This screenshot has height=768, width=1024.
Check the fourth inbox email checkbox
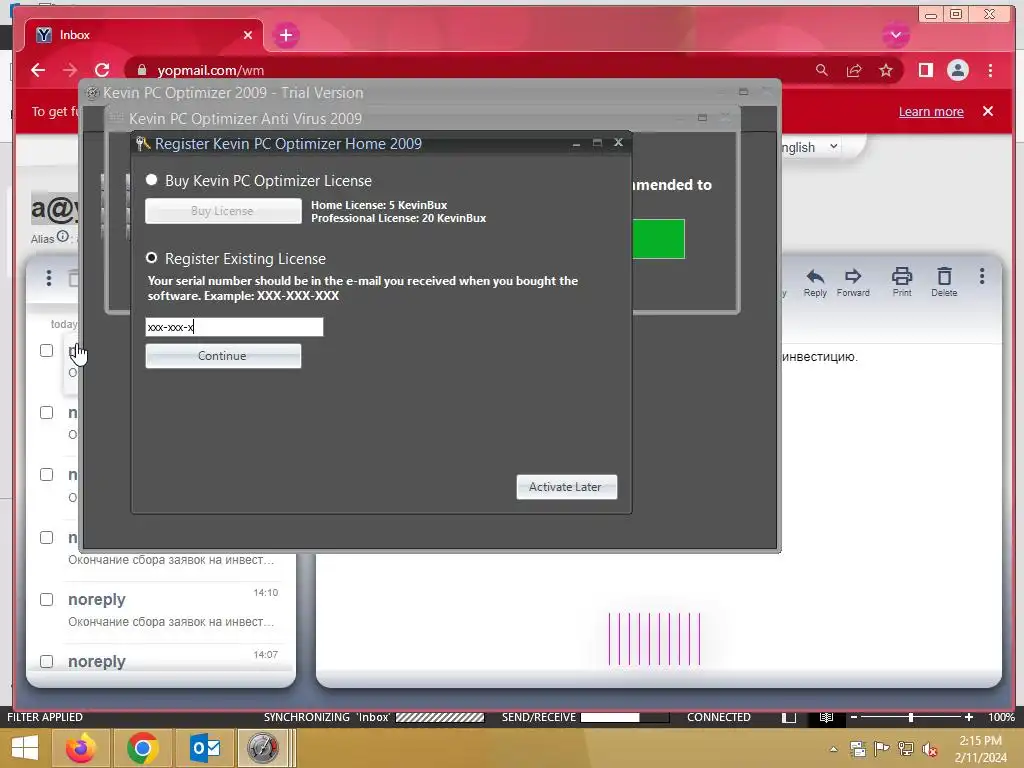click(46, 537)
